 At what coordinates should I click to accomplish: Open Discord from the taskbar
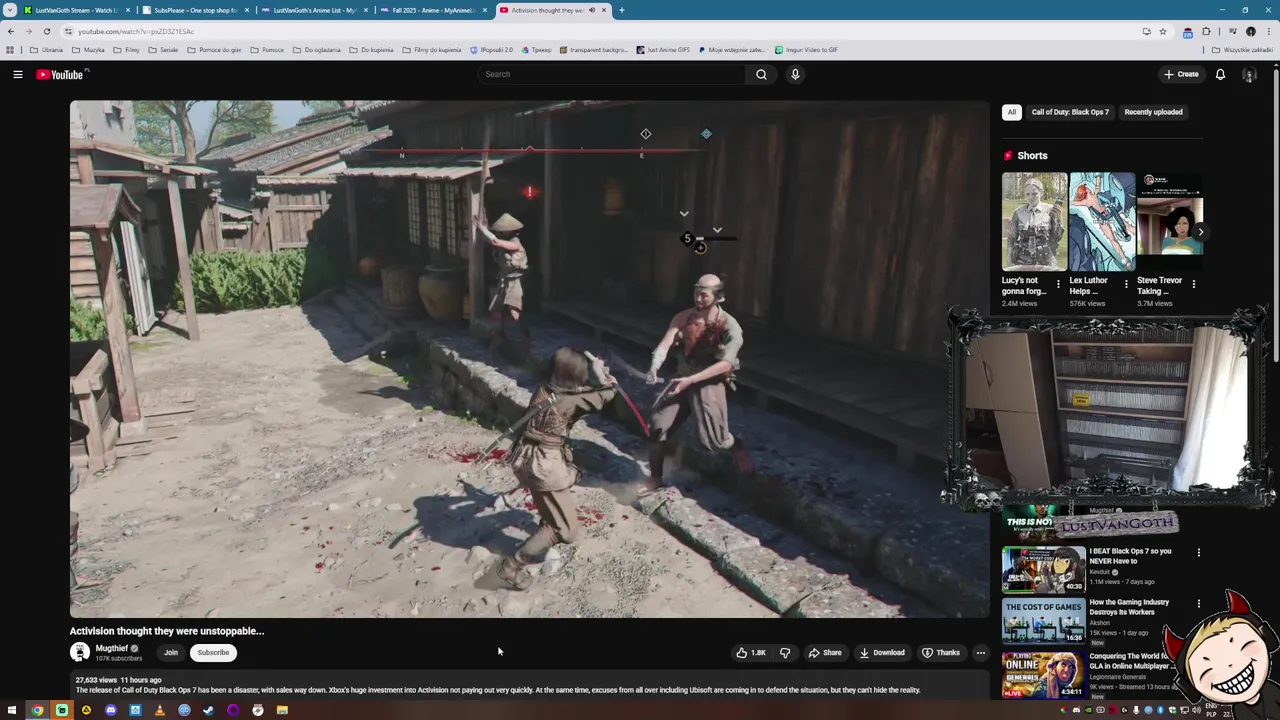[110, 710]
